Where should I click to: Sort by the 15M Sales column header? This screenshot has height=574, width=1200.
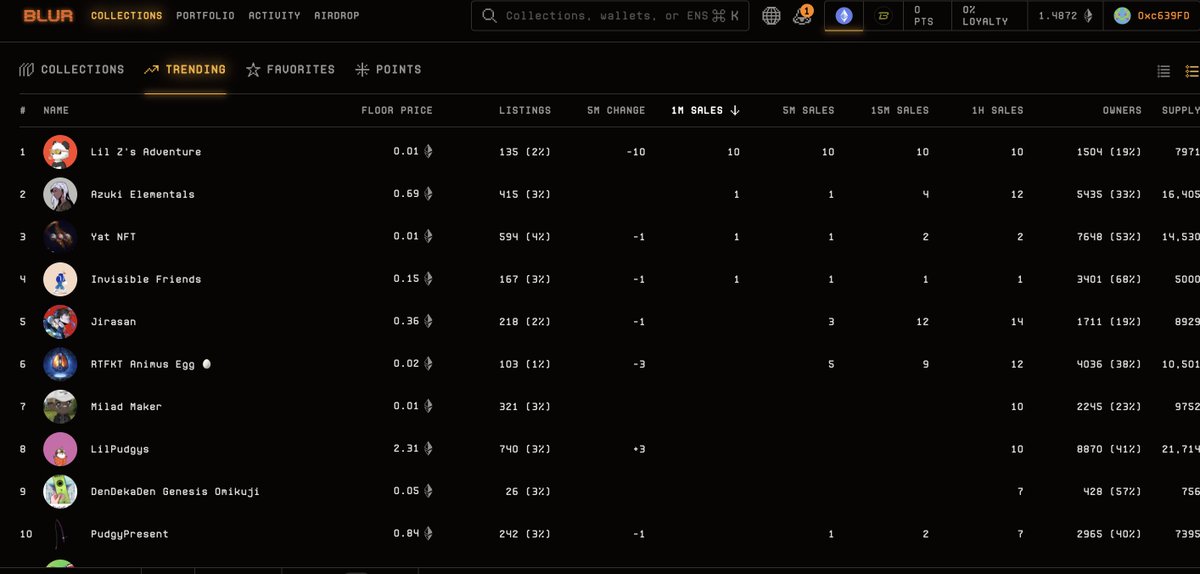(x=900, y=110)
